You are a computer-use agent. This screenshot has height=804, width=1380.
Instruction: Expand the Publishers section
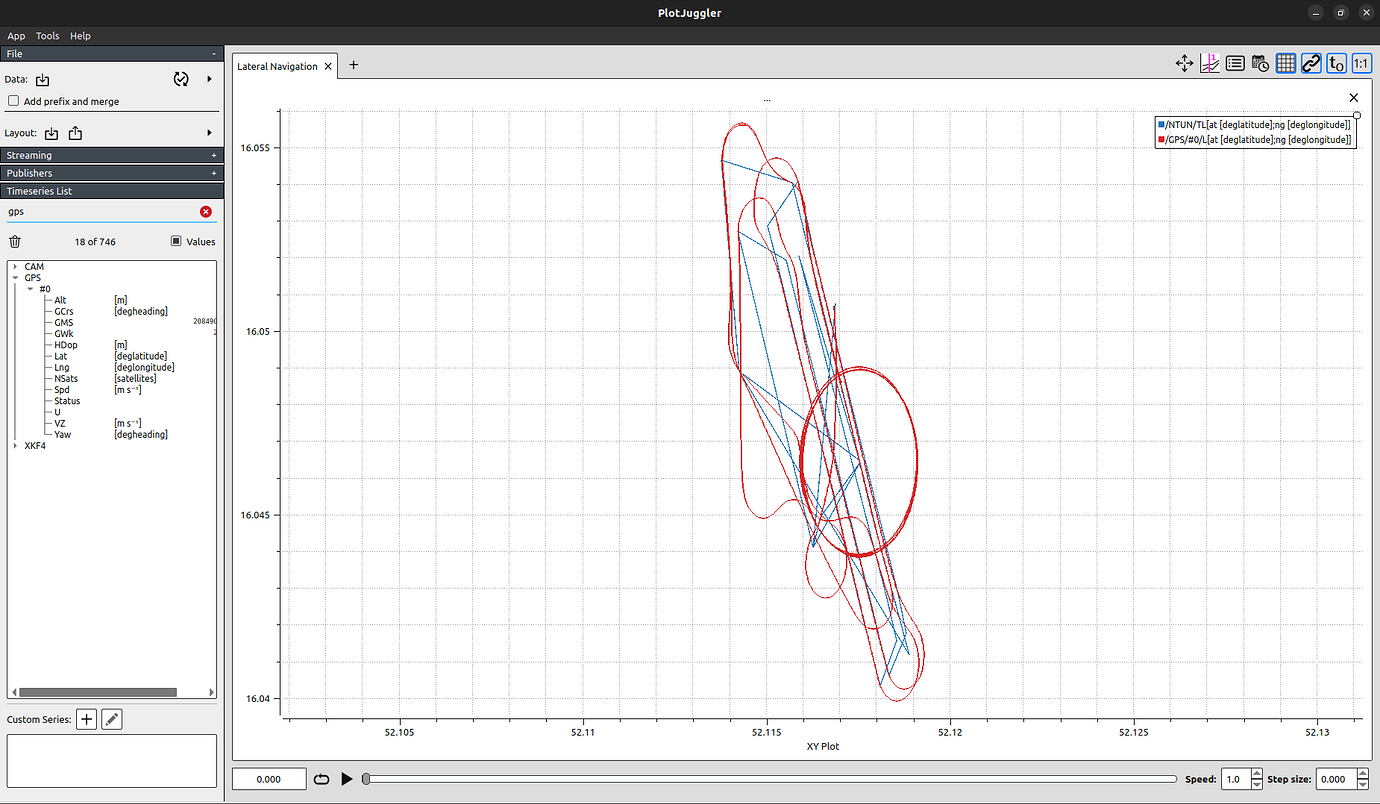213,173
